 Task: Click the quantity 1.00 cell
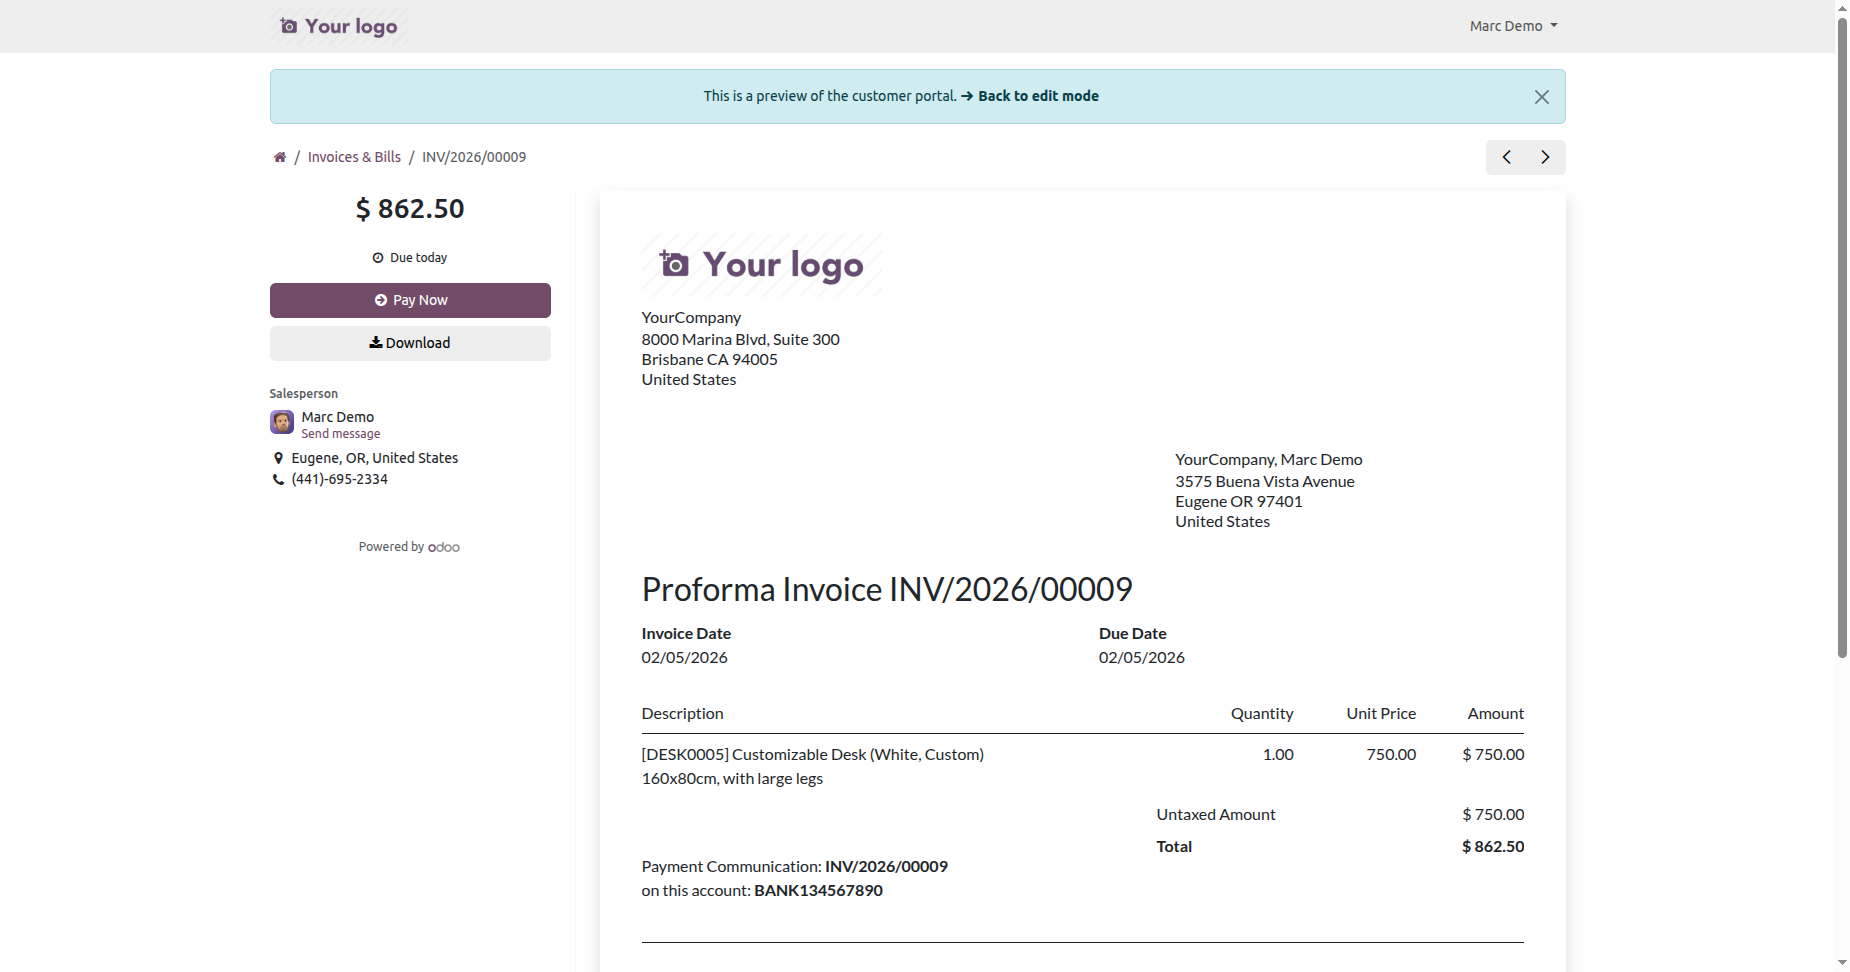pyautogui.click(x=1278, y=755)
